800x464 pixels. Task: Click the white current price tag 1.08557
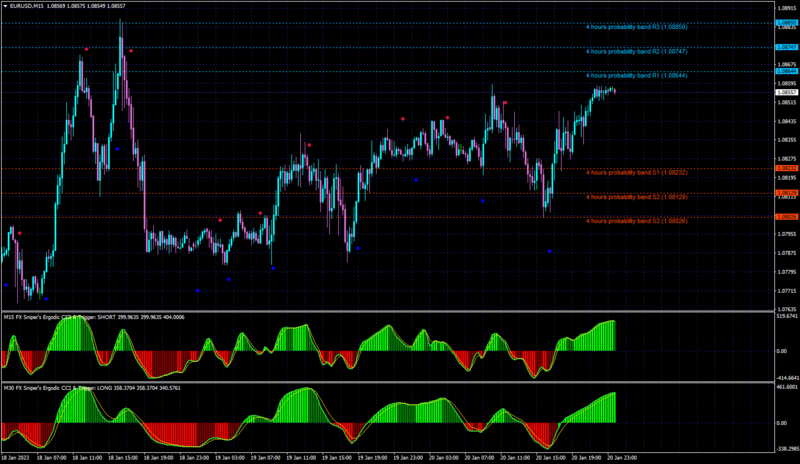pos(786,92)
